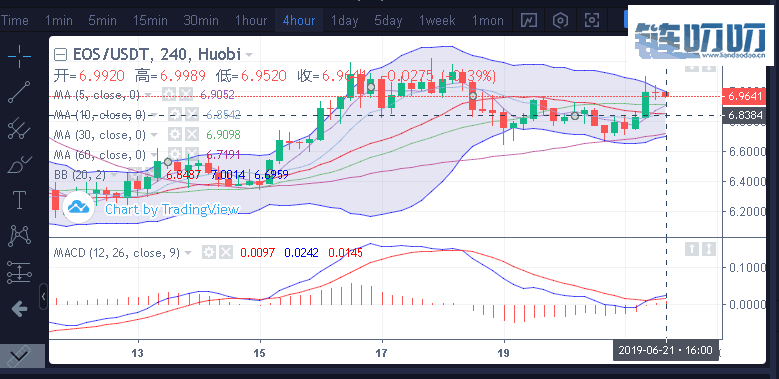Select the ruler measure tool
The height and width of the screenshot is (379, 779).
point(20,355)
